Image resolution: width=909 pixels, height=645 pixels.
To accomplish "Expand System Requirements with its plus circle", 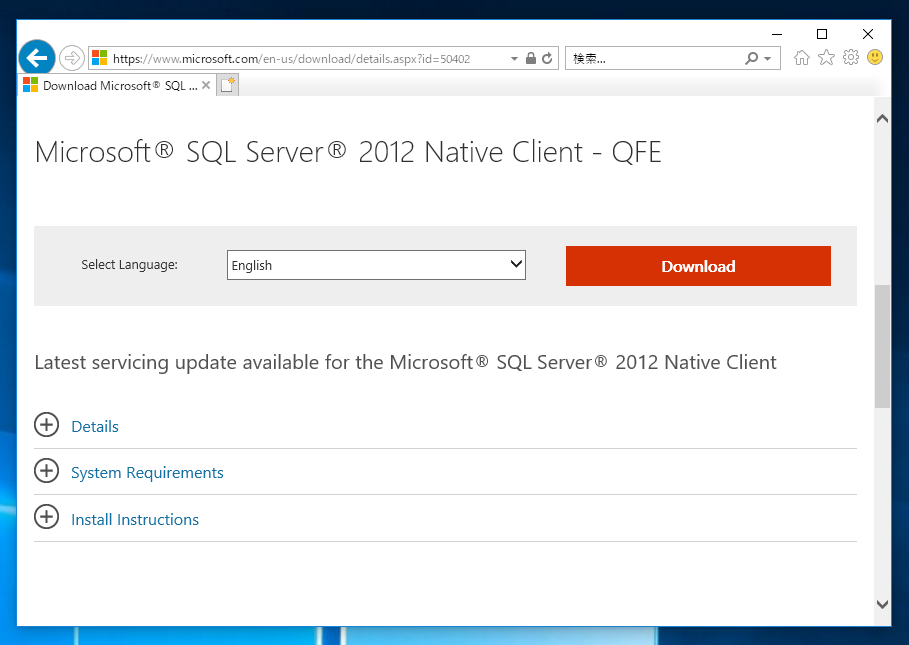I will pyautogui.click(x=46, y=471).
